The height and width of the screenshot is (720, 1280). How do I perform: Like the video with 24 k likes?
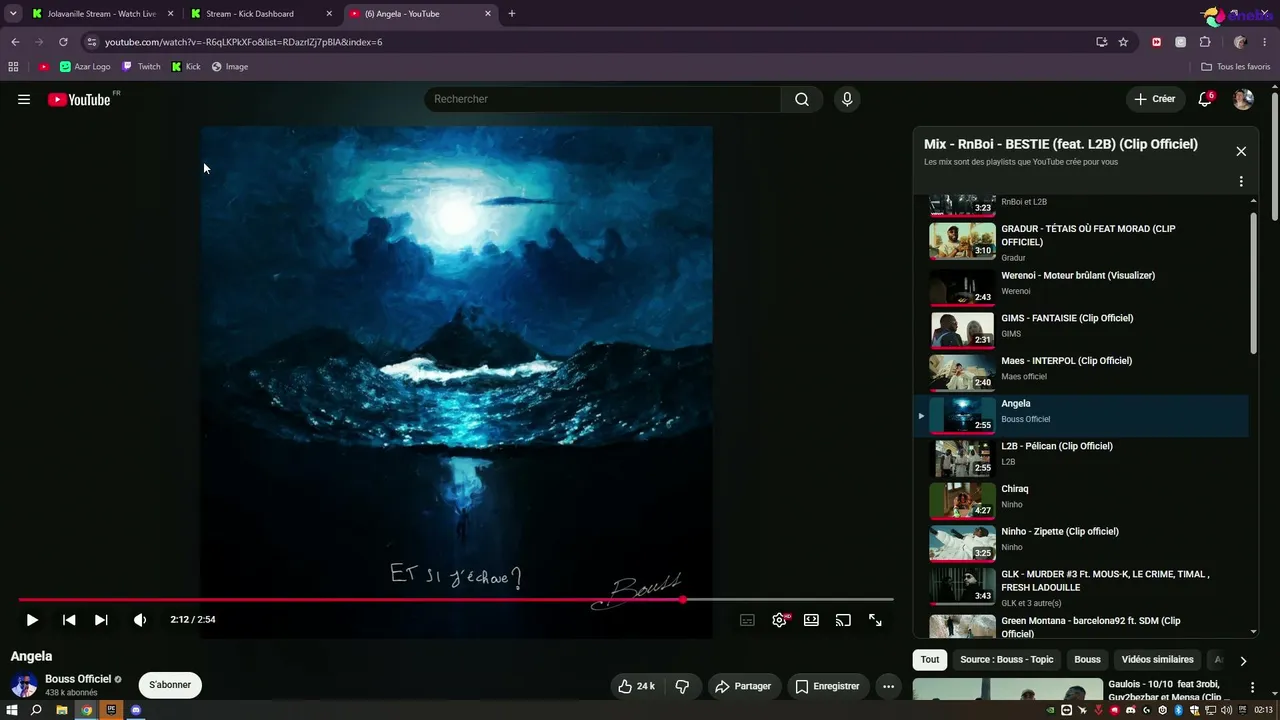click(x=636, y=686)
